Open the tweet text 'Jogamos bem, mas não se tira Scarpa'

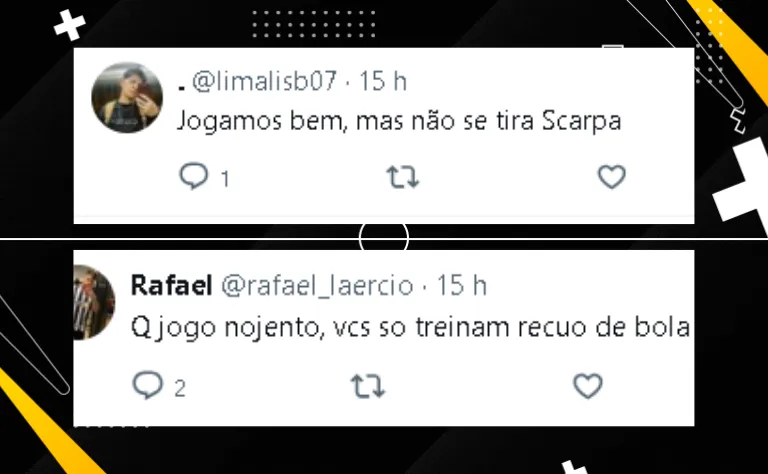pyautogui.click(x=399, y=121)
